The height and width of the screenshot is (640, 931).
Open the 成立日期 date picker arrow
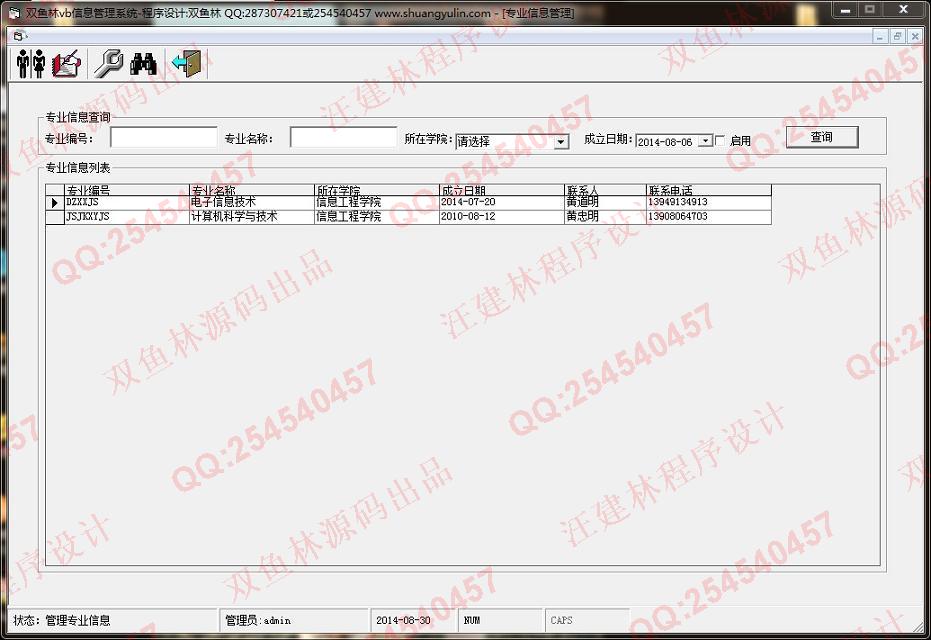coord(705,141)
